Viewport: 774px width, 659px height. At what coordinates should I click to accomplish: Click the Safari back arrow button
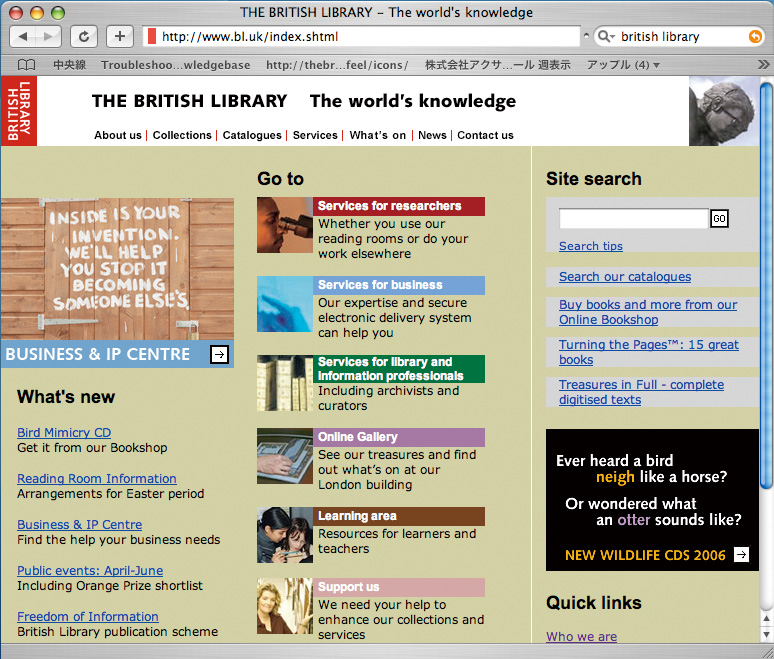[x=23, y=37]
